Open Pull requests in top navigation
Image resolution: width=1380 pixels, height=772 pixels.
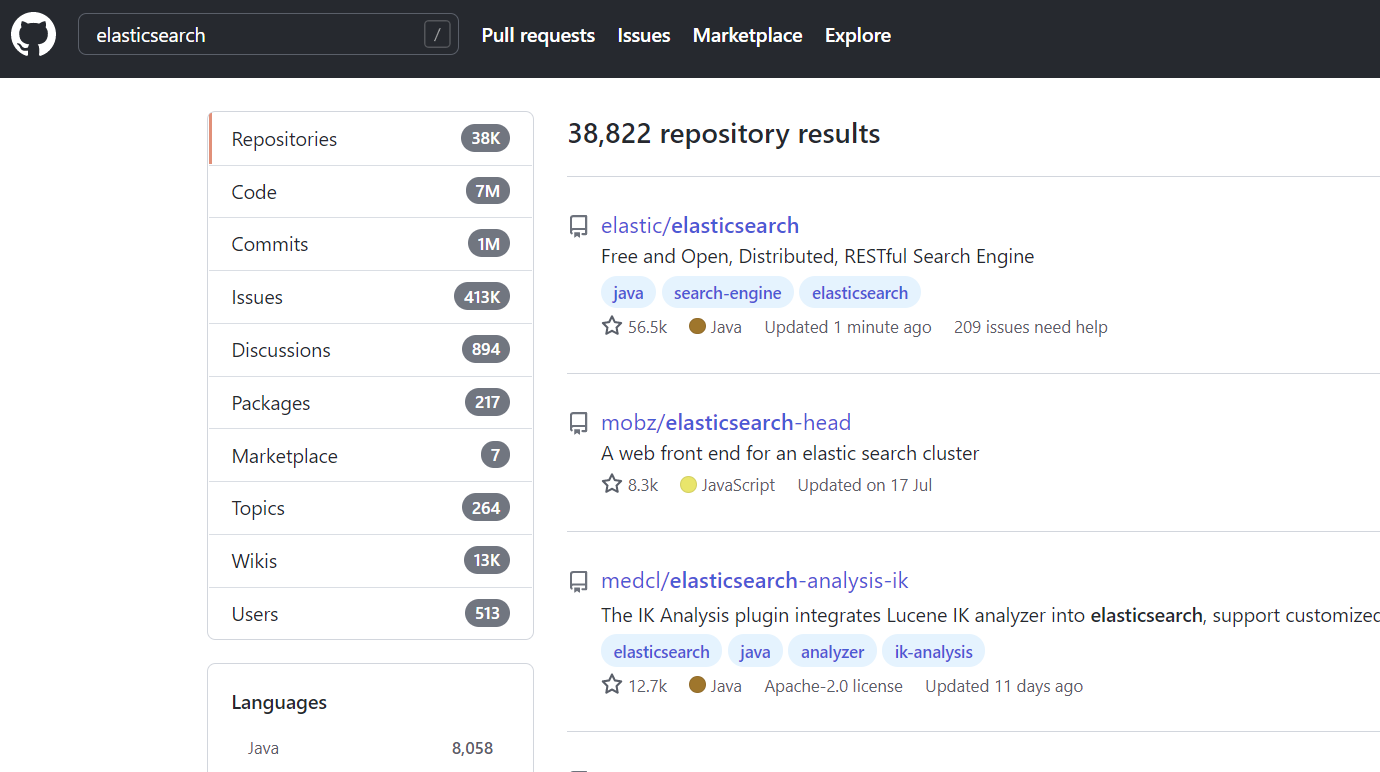538,35
